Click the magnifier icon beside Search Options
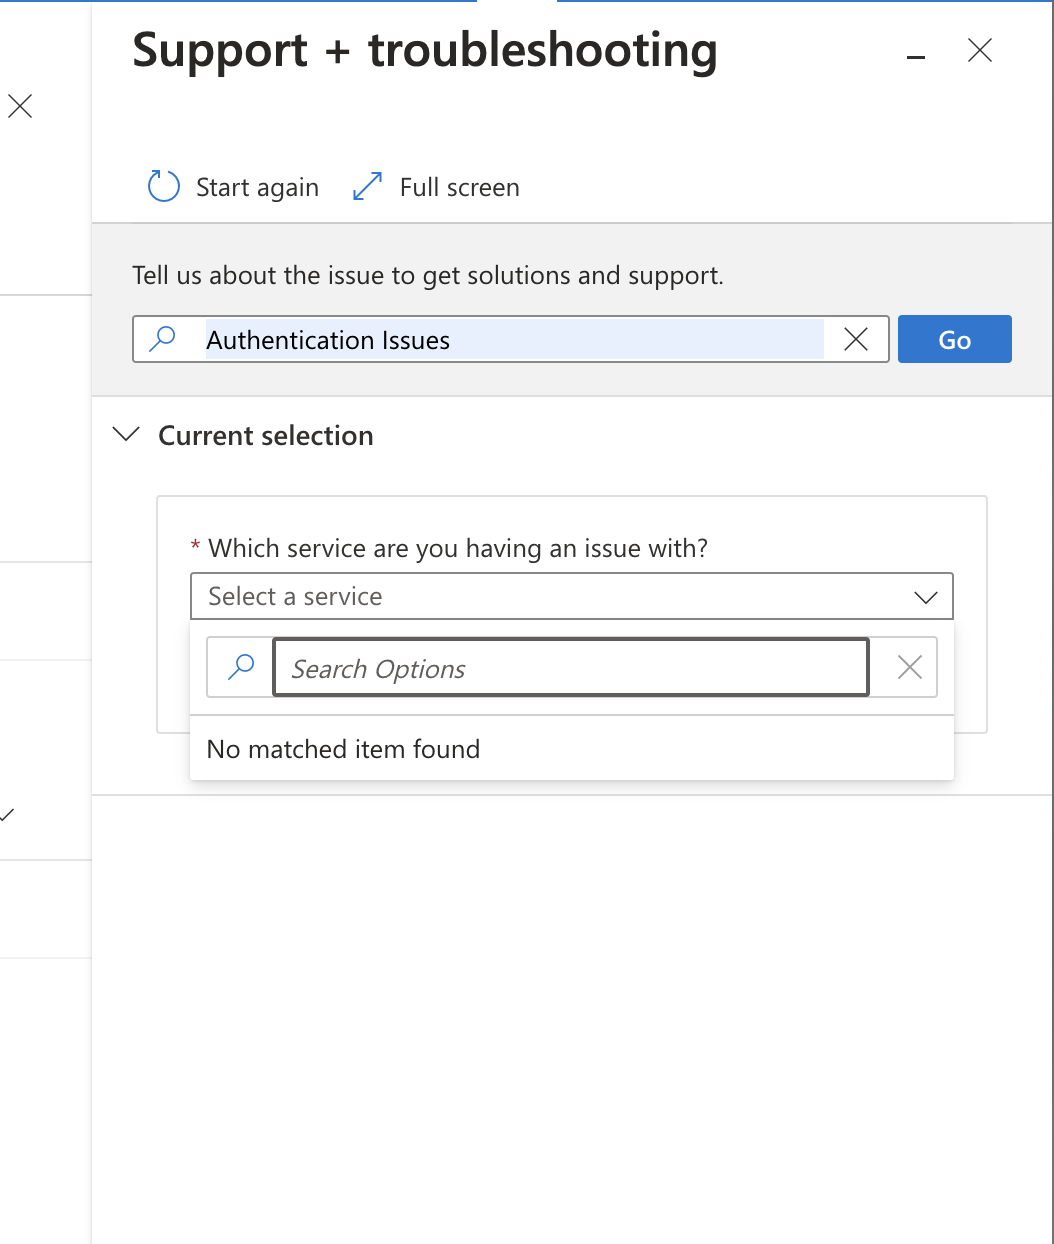This screenshot has width=1054, height=1244. [x=239, y=666]
